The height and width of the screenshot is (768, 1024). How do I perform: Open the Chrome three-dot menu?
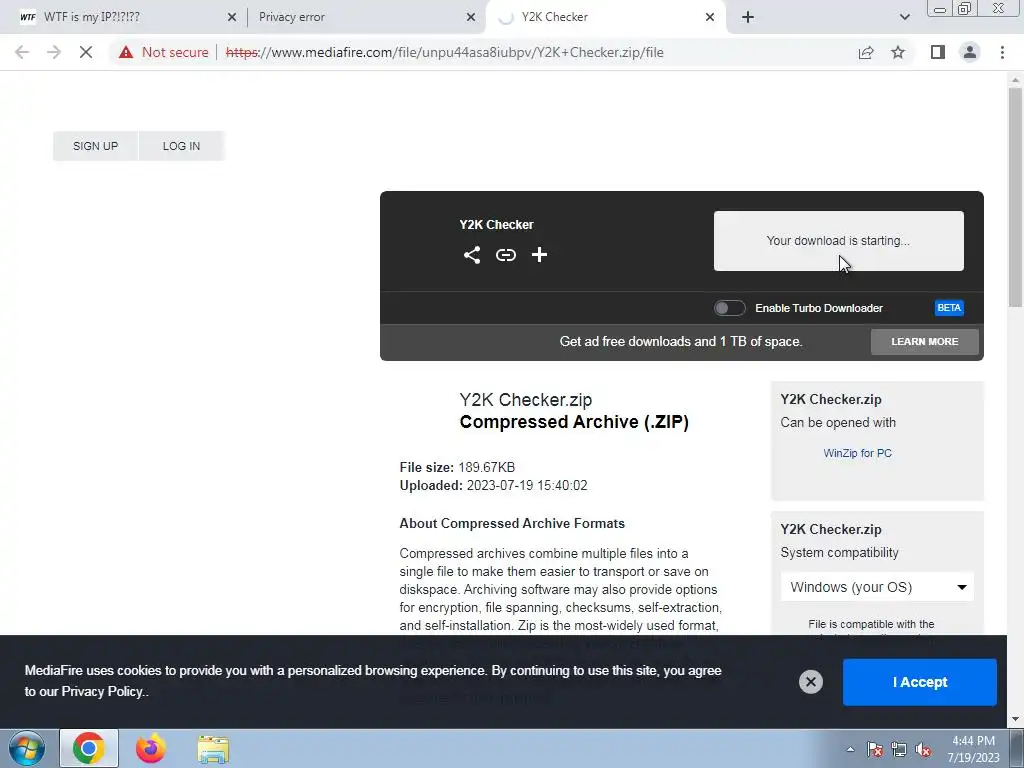pyautogui.click(x=1002, y=52)
